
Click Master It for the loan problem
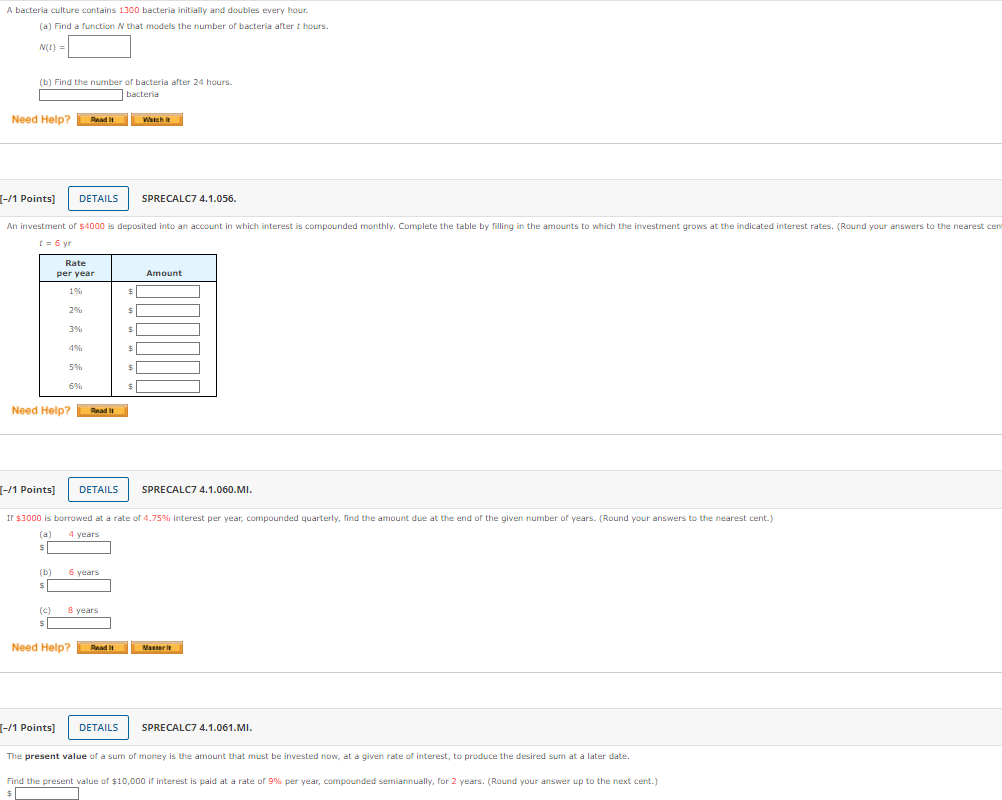(x=157, y=648)
